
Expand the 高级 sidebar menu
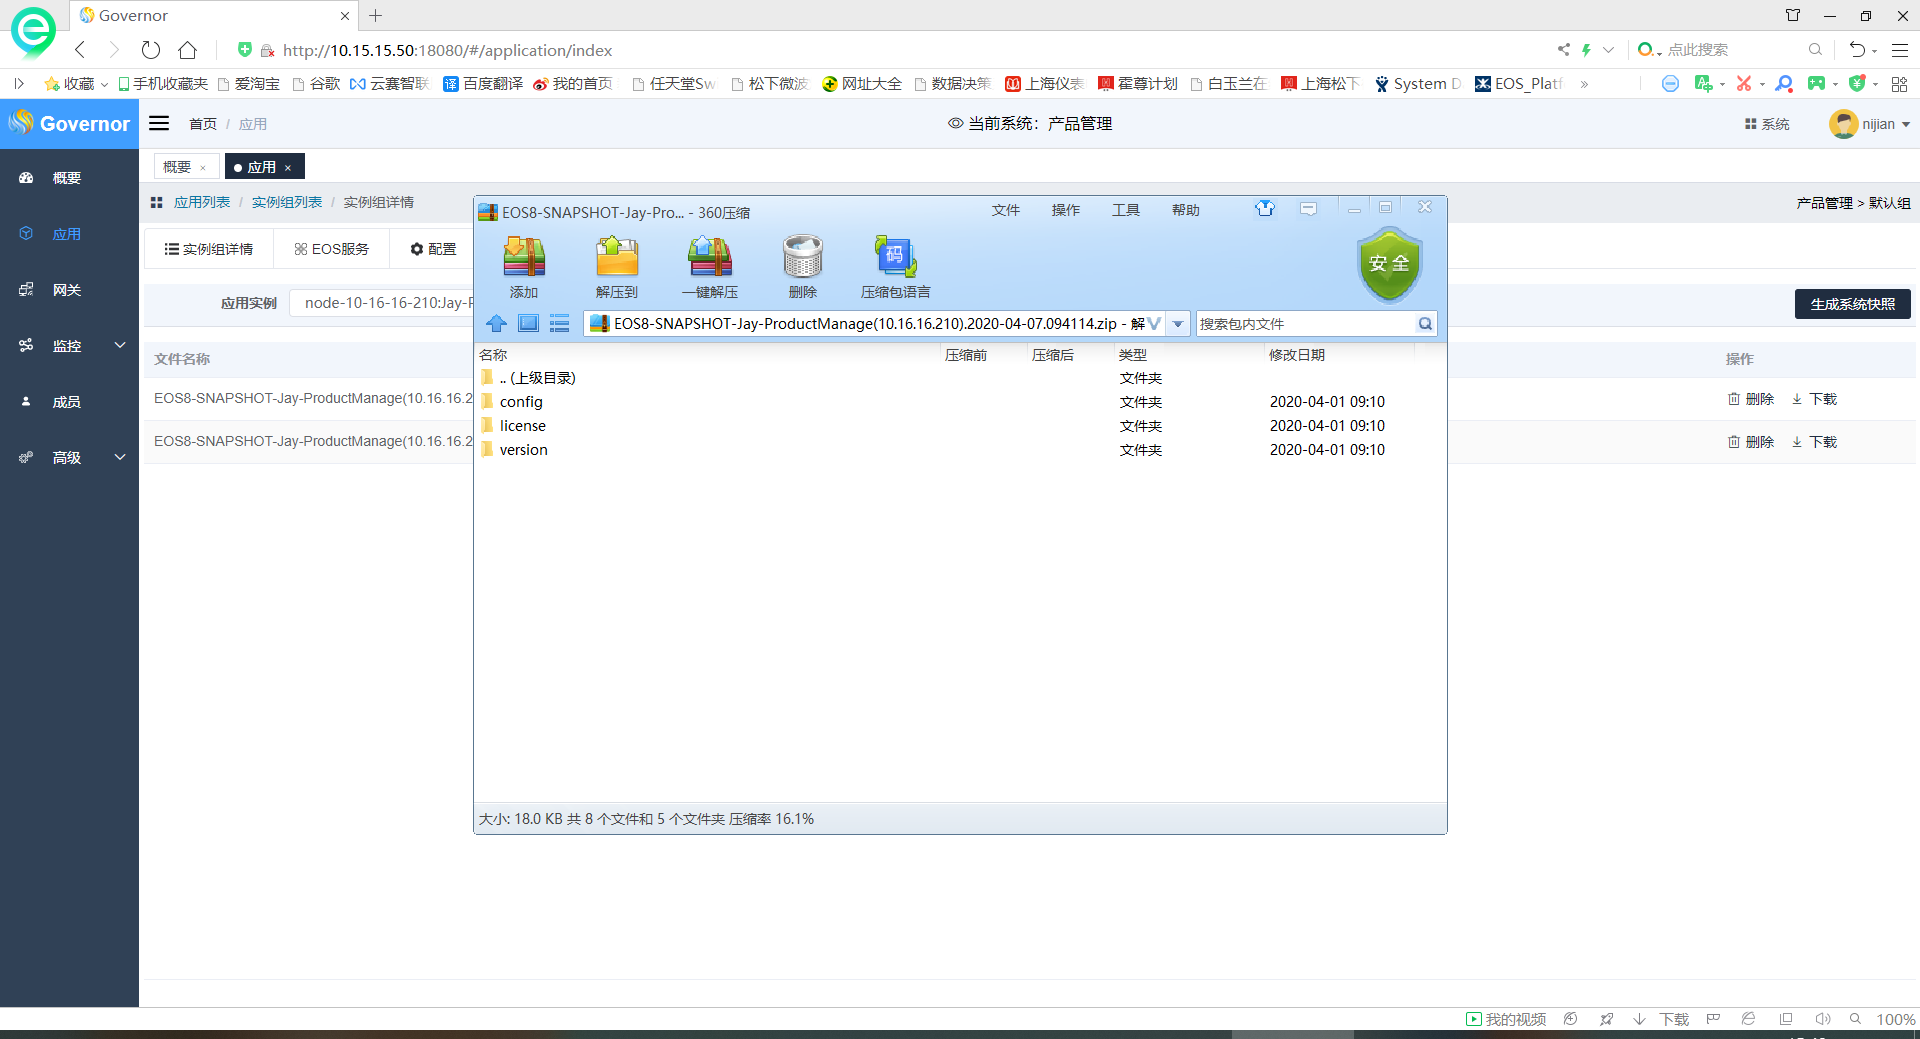click(x=69, y=458)
